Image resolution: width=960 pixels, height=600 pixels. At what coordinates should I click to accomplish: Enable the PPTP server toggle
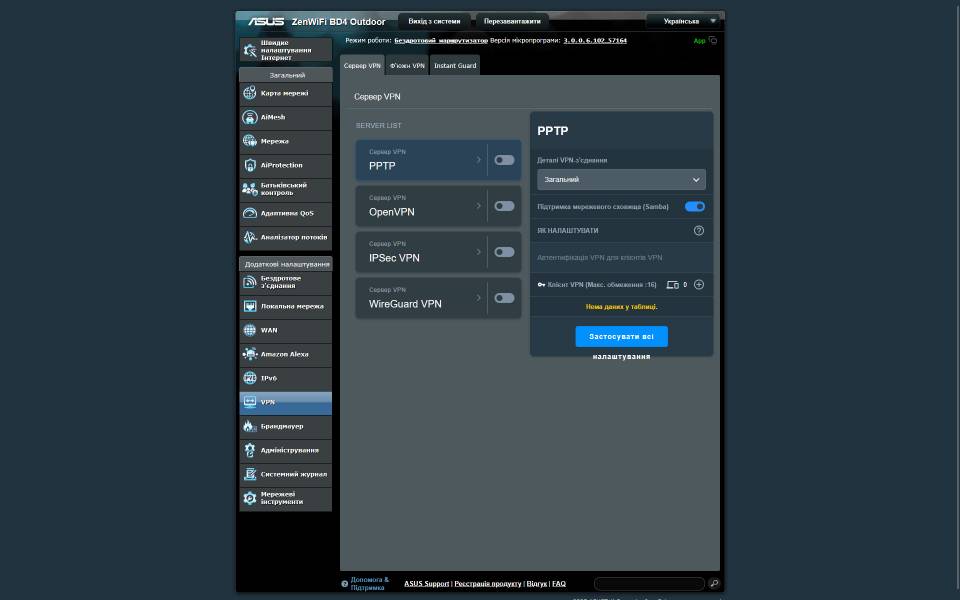point(504,160)
